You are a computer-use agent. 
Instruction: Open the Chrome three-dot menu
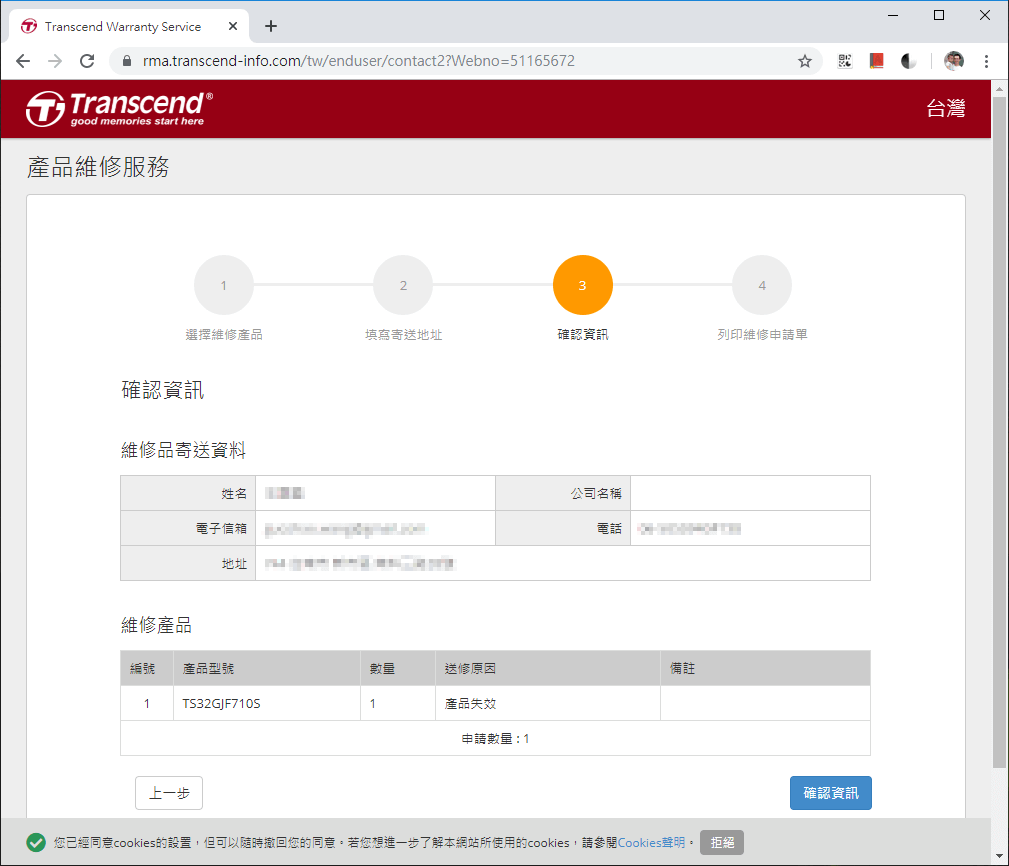[x=987, y=61]
